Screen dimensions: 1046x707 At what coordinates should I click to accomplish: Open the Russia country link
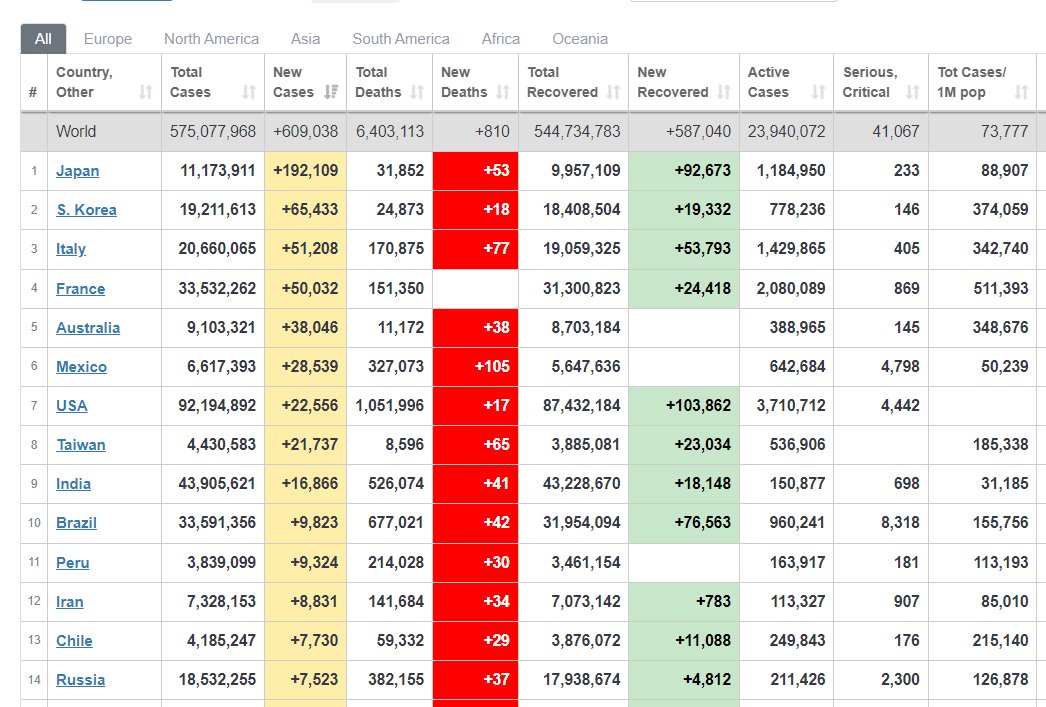coord(80,680)
